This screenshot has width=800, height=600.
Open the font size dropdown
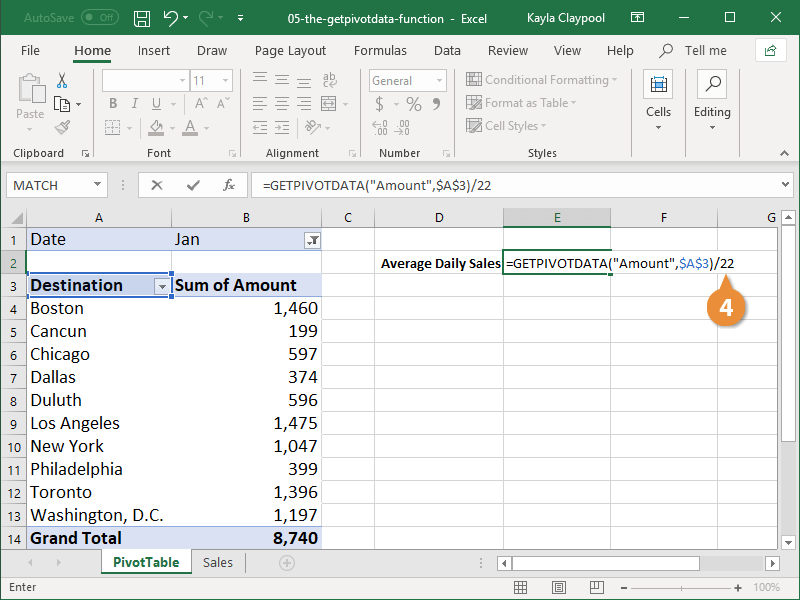tap(225, 81)
